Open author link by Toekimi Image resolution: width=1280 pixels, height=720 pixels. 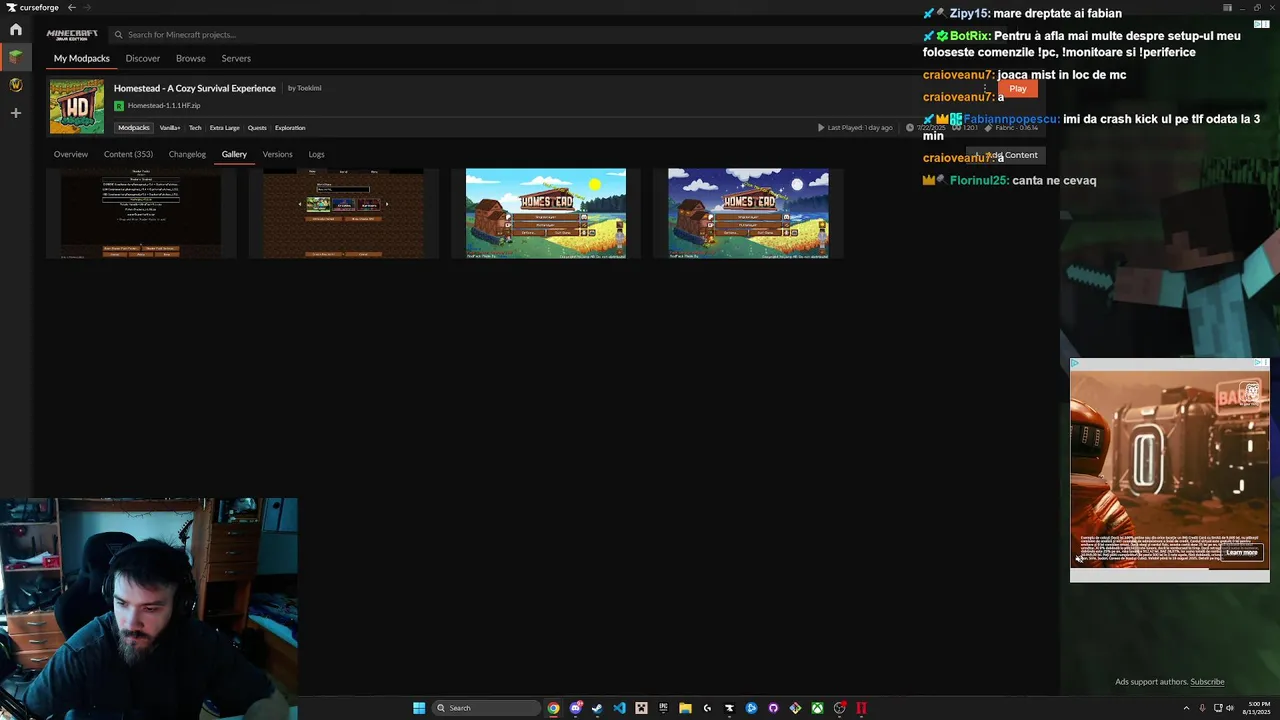coord(305,88)
